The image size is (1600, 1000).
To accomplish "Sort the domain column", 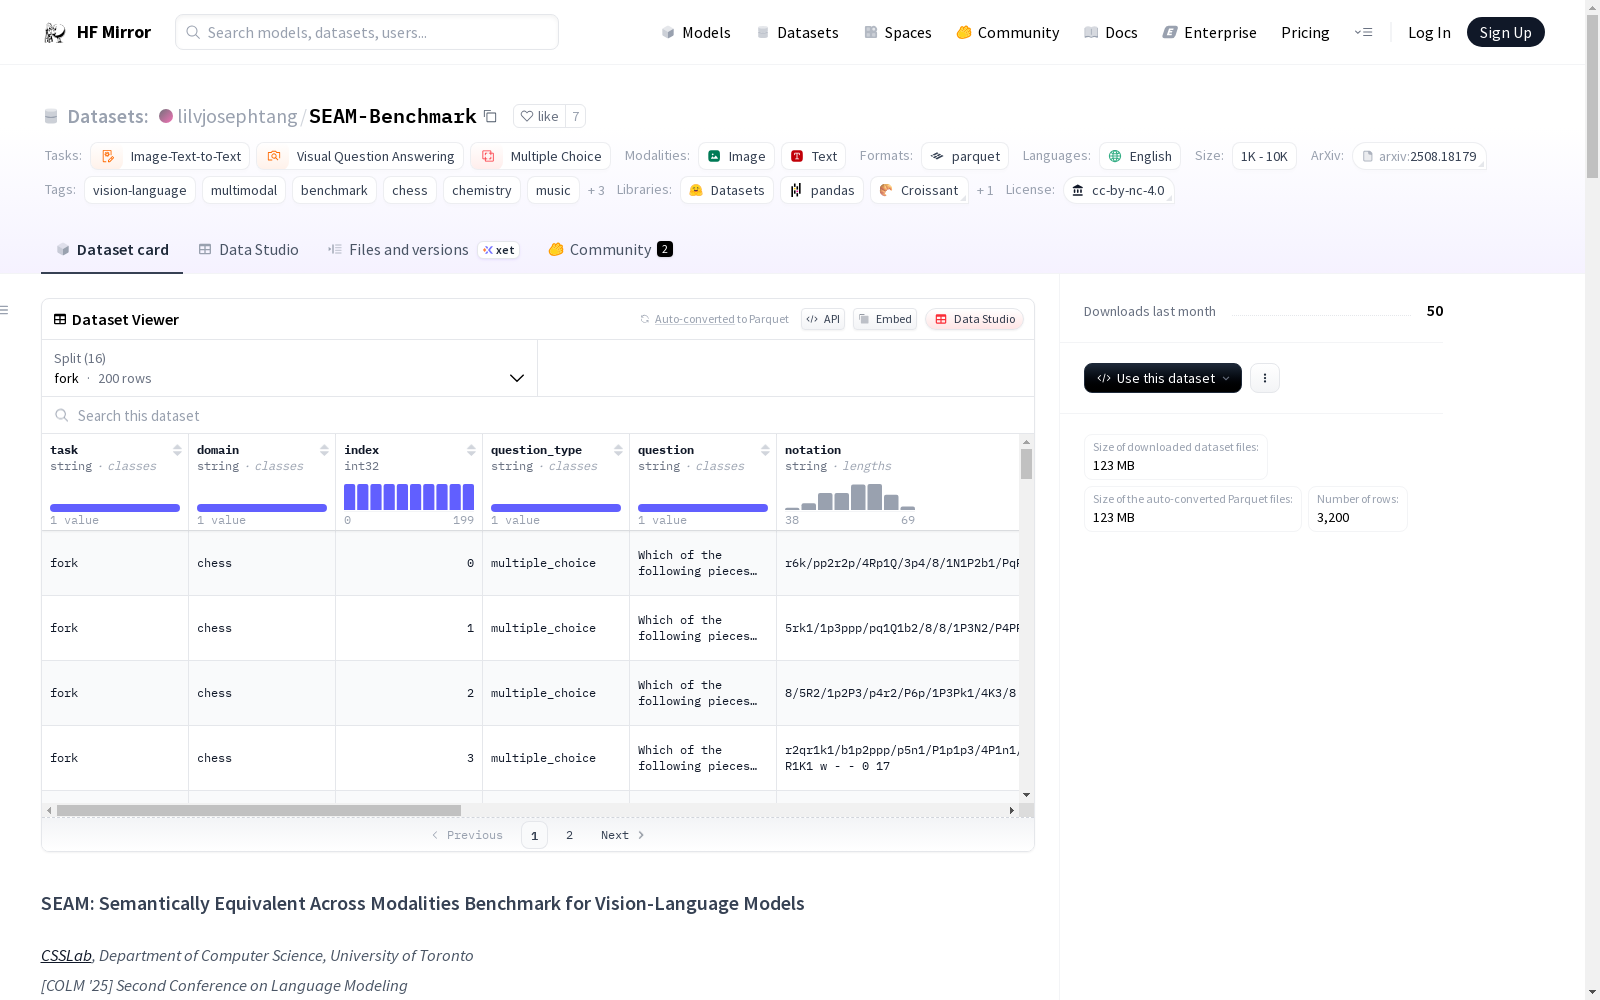I will pyautogui.click(x=324, y=450).
